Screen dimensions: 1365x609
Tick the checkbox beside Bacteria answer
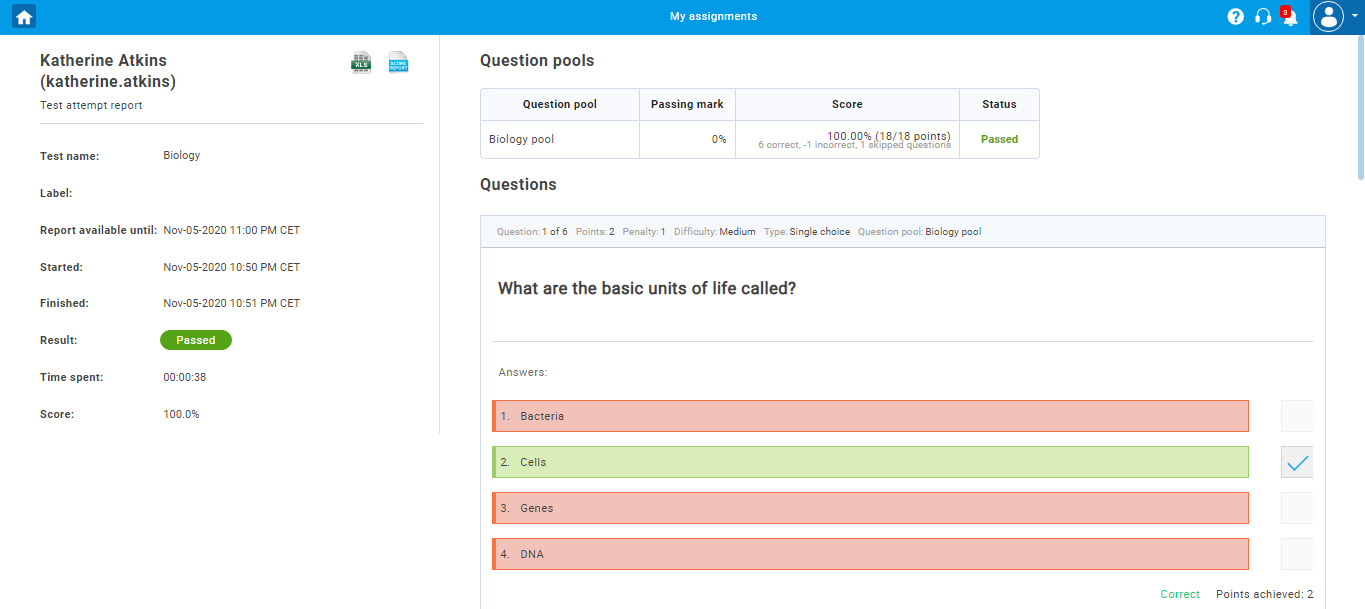click(1296, 415)
